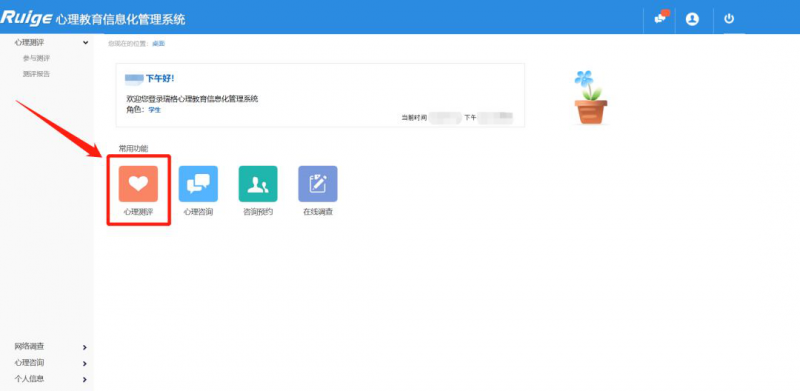Screen dimensions: 800x391
Task: Click the 学生 role link
Action: tap(155, 110)
